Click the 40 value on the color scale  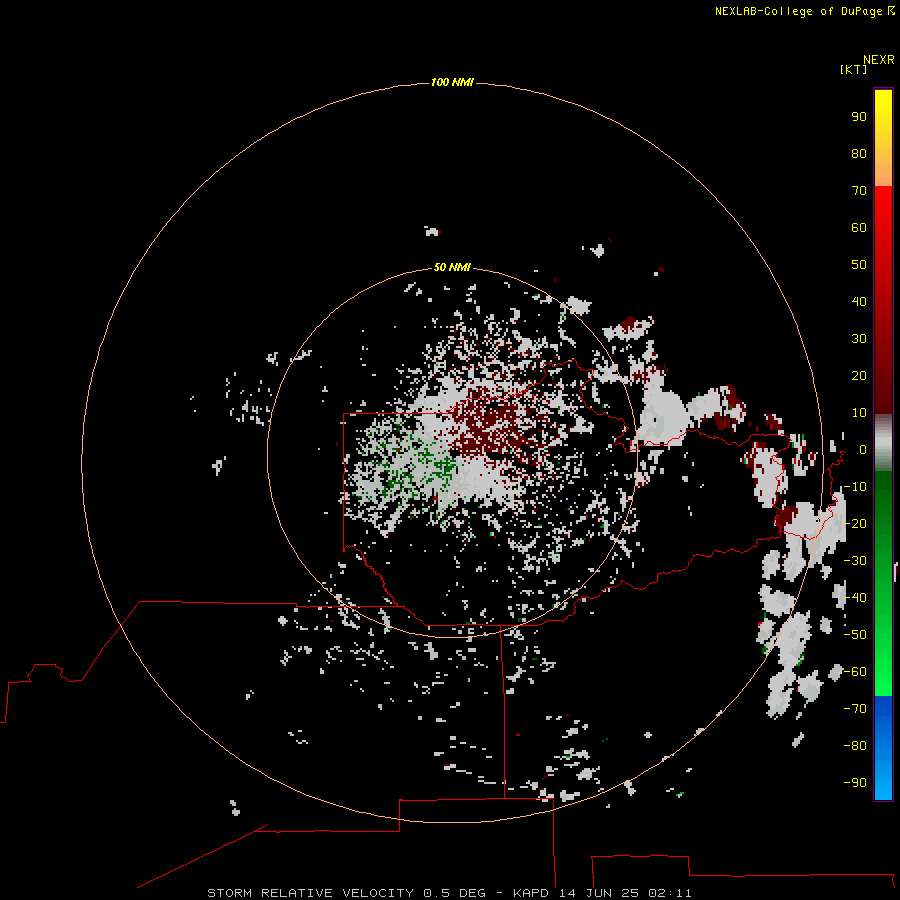click(859, 302)
